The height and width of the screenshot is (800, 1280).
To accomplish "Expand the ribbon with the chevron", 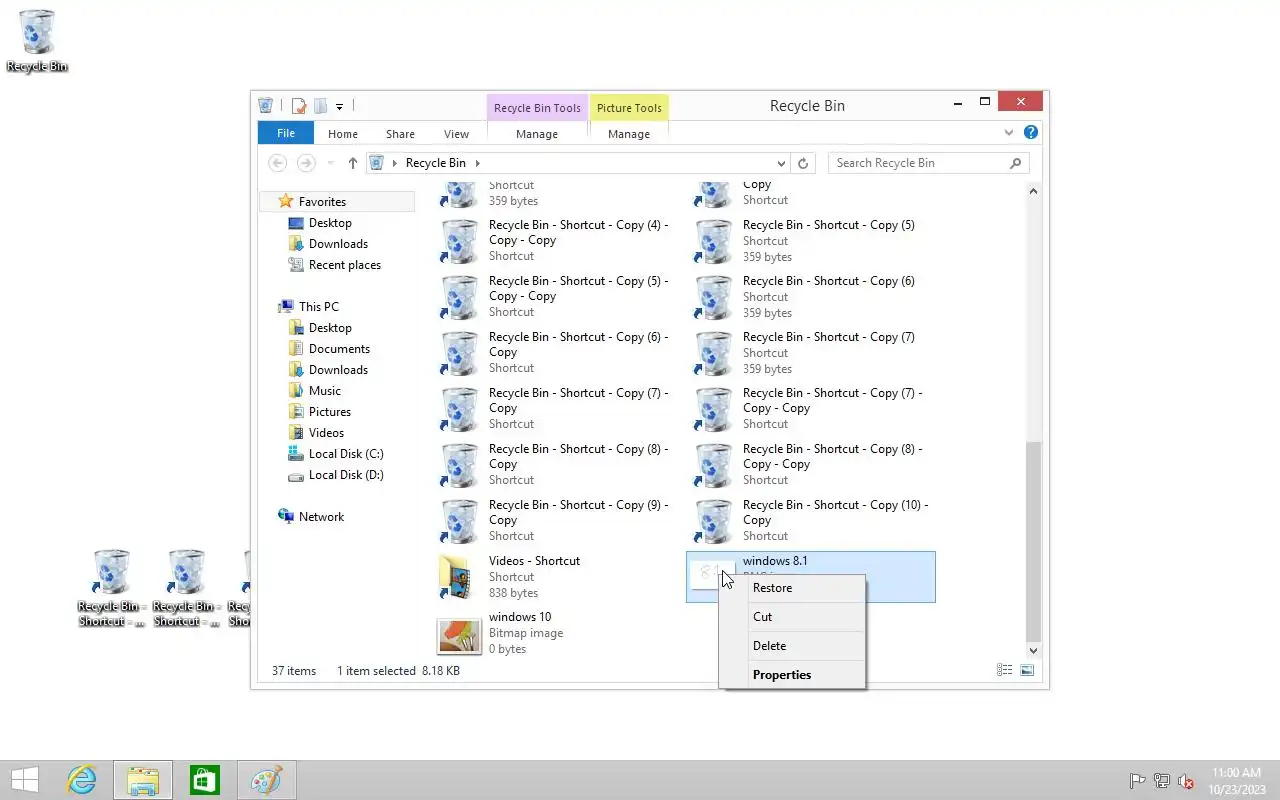I will 1009,133.
